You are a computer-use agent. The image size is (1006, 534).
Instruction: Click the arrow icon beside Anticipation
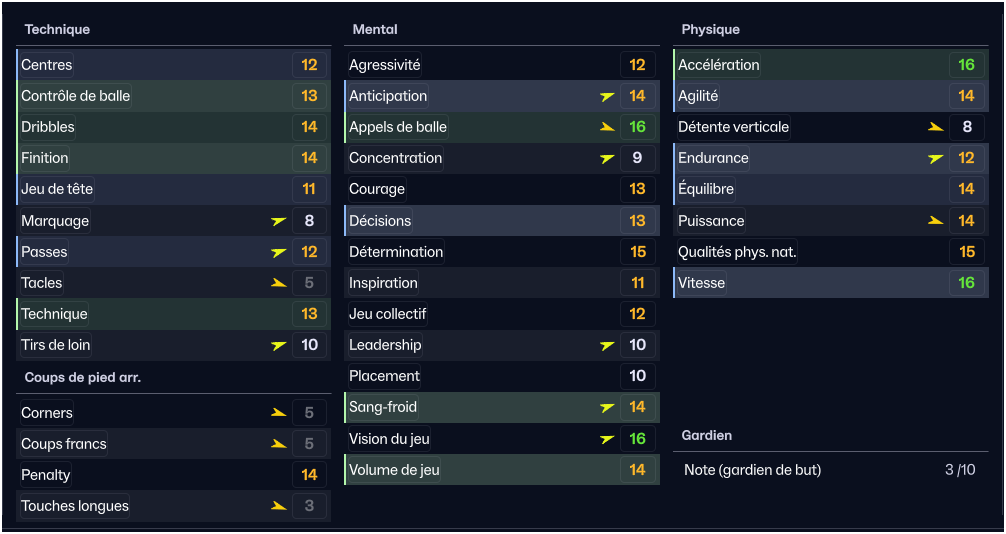click(x=607, y=96)
